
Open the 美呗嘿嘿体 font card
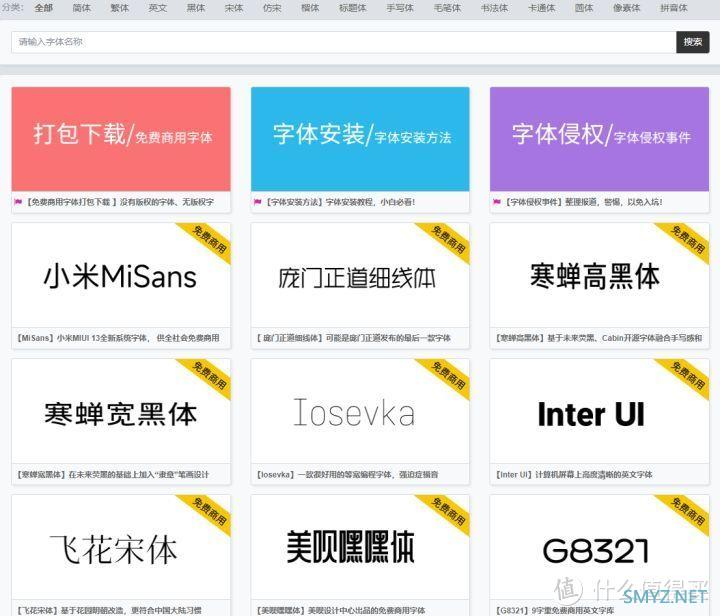tap(350, 548)
